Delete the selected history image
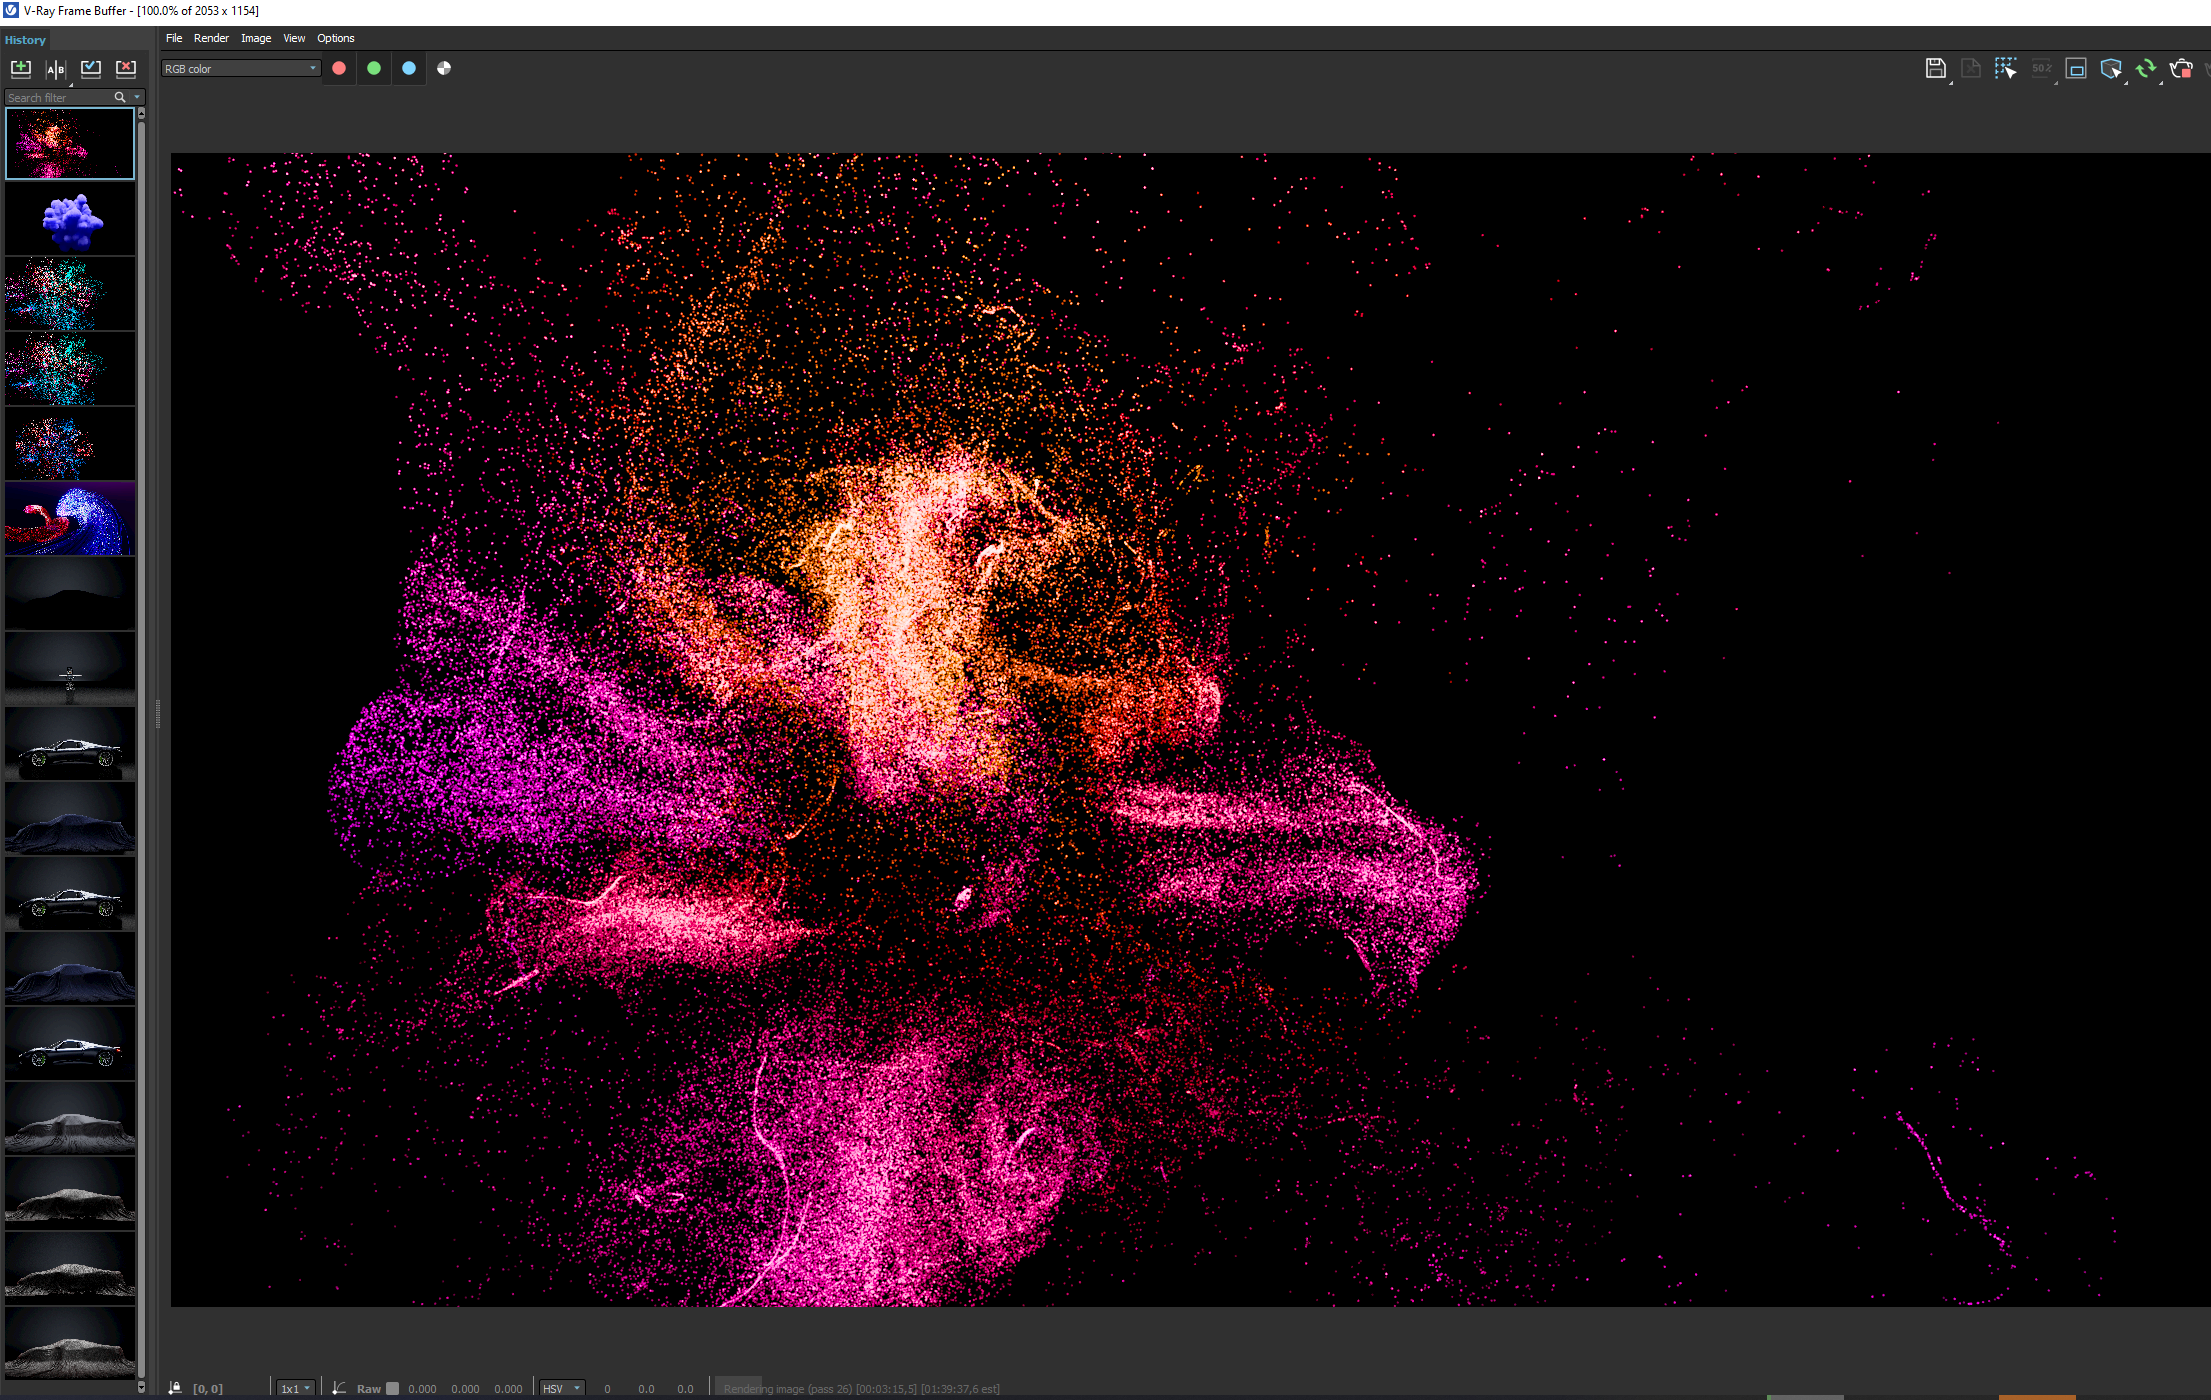The height and width of the screenshot is (1400, 2211). pyautogui.click(x=126, y=68)
